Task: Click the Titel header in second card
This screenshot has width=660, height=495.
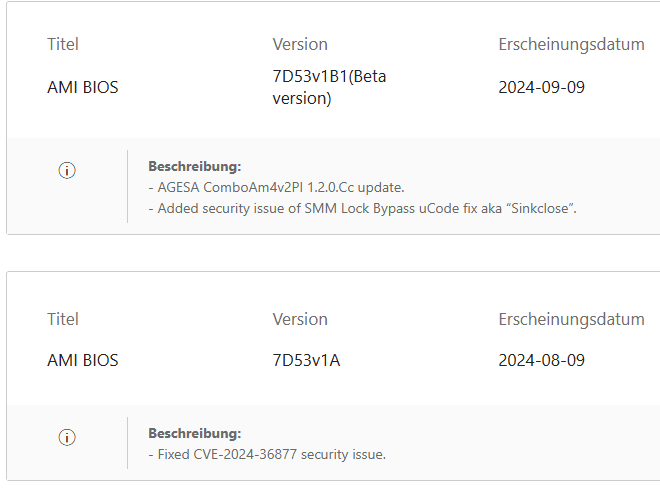Action: pos(63,319)
